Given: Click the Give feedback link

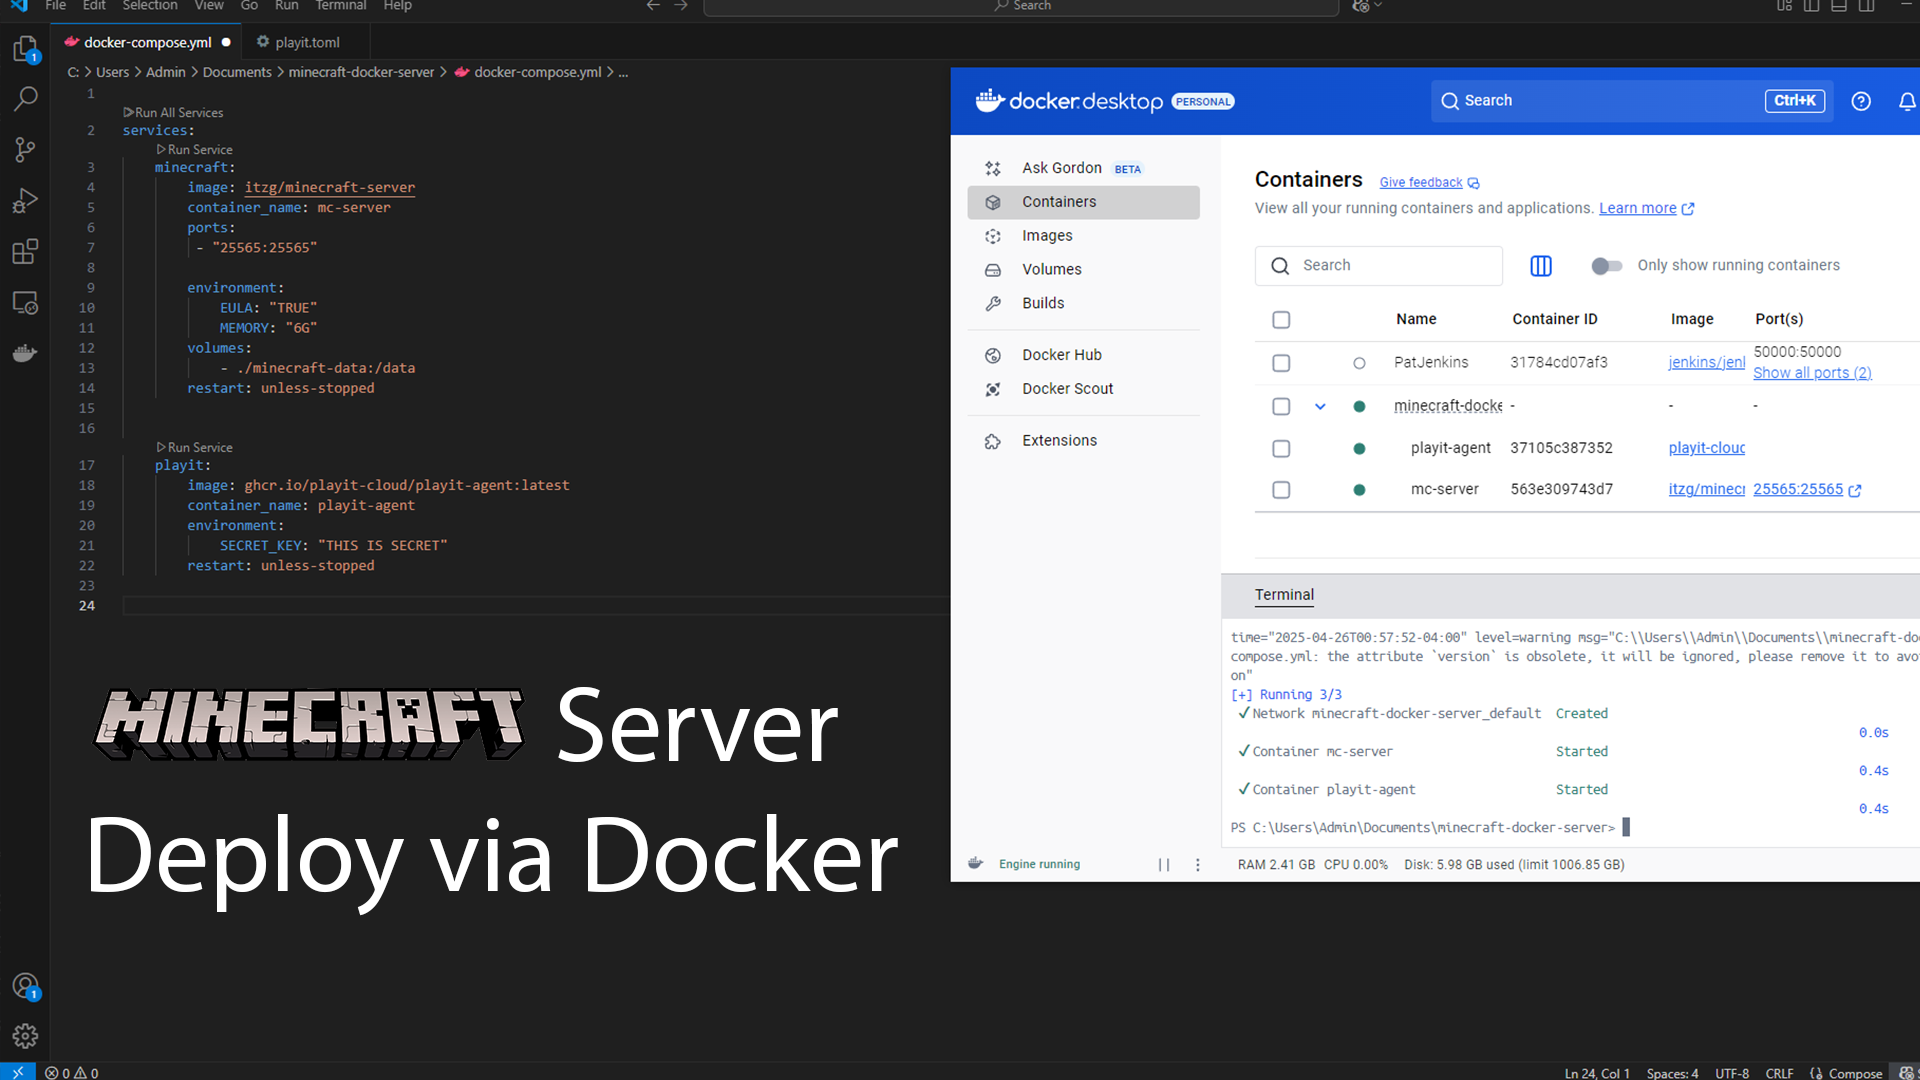Looking at the screenshot, I should [x=1420, y=183].
